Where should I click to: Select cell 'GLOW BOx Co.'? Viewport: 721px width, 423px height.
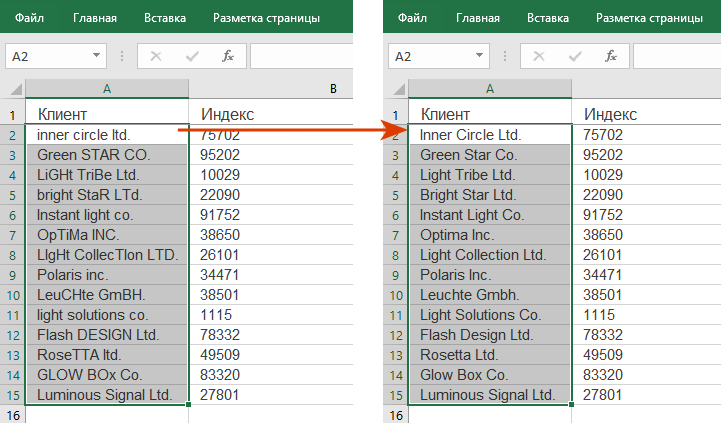coord(107,375)
